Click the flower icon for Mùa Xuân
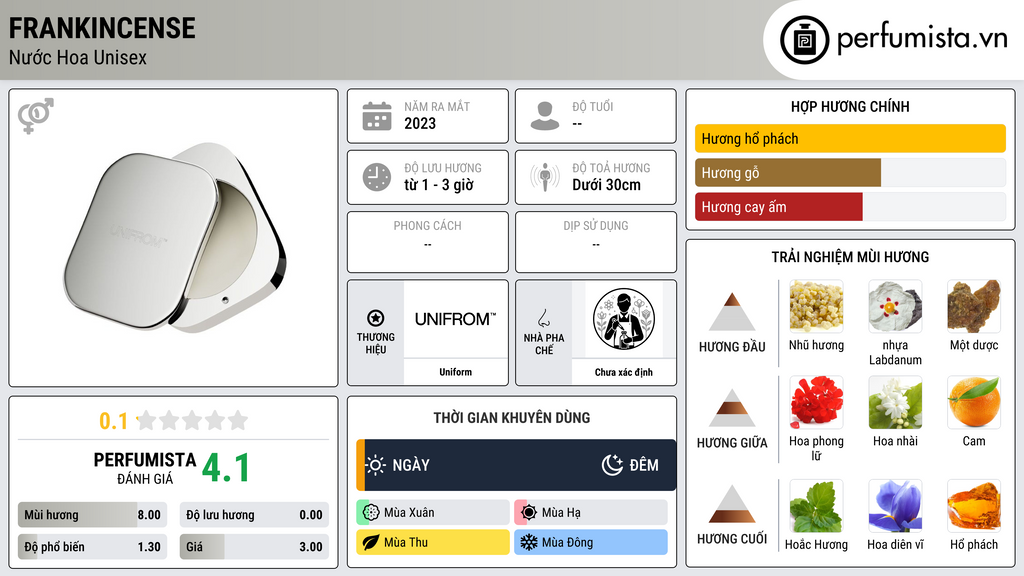 [371, 513]
